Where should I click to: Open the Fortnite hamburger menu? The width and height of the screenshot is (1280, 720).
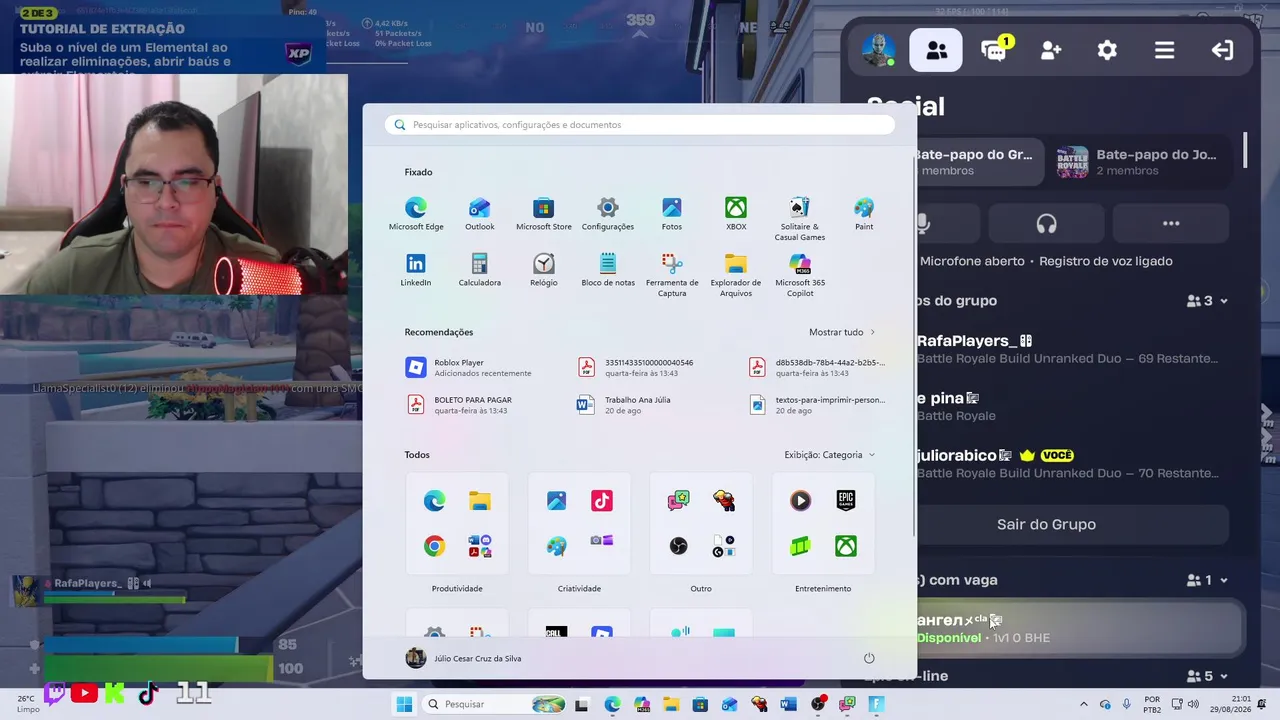tap(1164, 50)
